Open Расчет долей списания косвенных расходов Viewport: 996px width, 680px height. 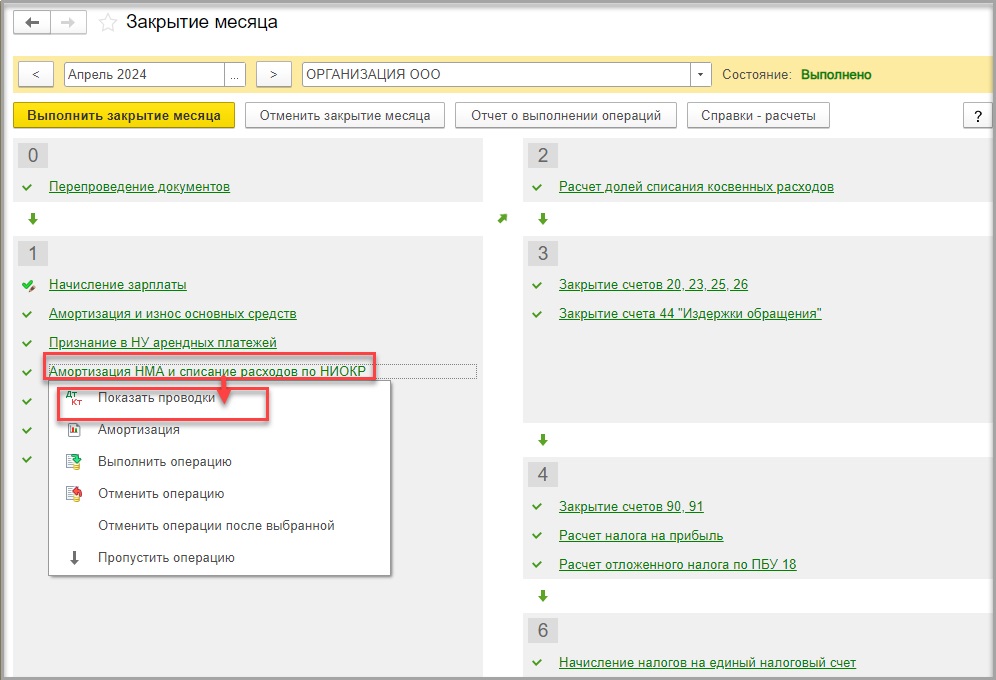coord(696,187)
